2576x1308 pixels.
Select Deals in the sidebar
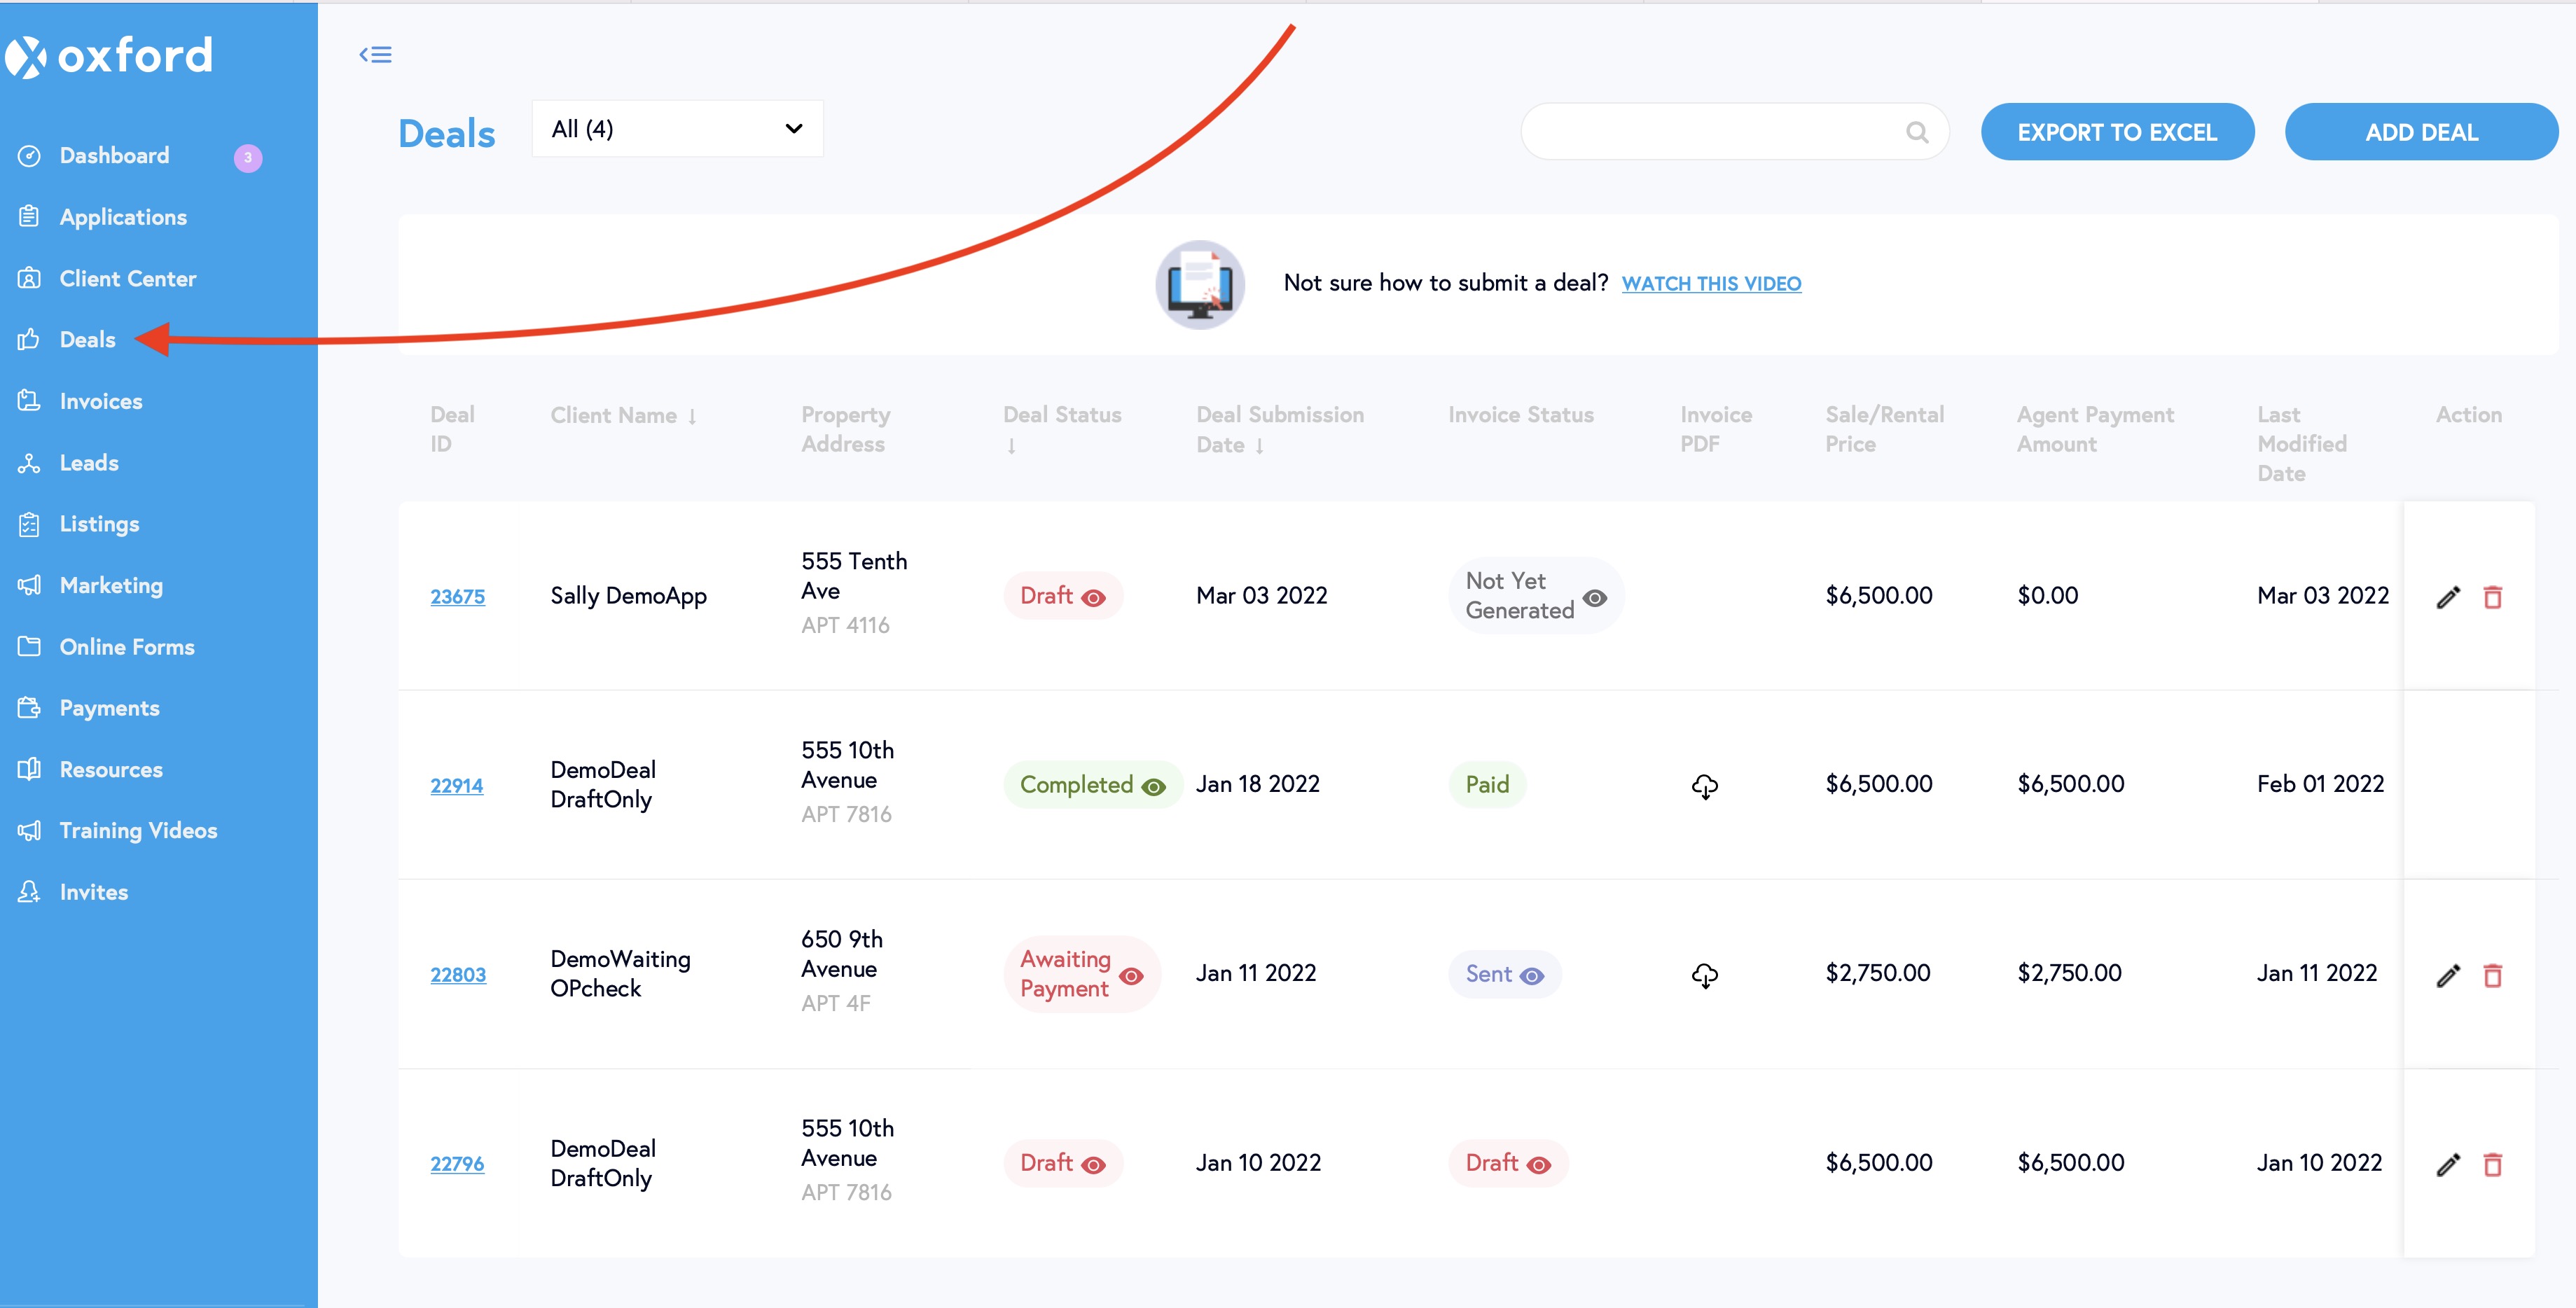click(88, 339)
